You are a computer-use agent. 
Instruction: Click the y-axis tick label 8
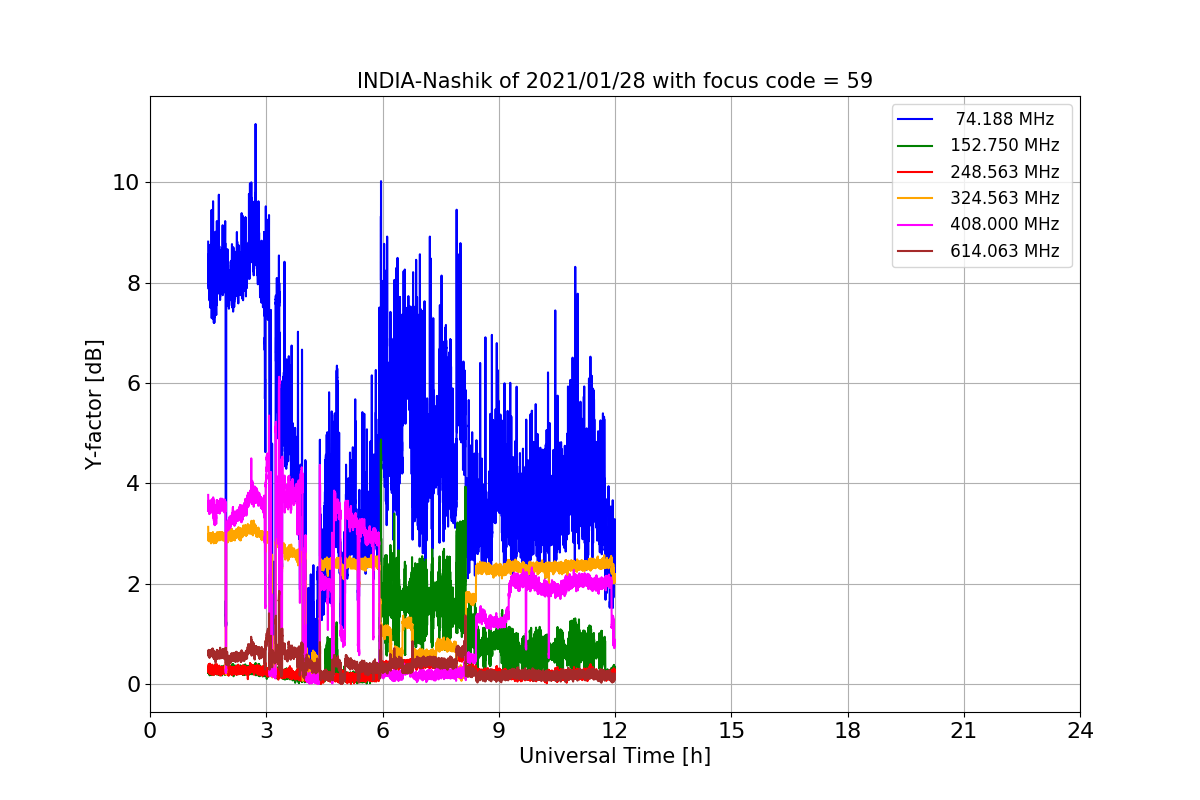pos(132,283)
